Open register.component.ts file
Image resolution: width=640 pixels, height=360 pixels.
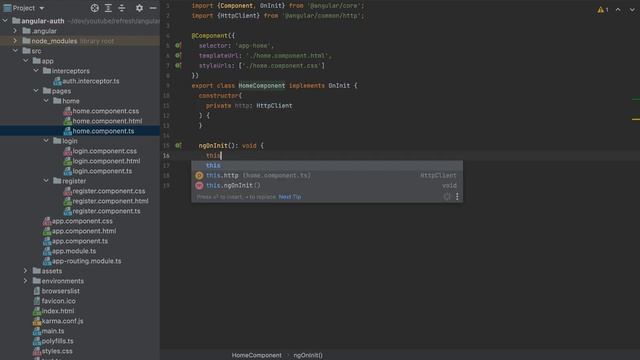tap(106, 211)
